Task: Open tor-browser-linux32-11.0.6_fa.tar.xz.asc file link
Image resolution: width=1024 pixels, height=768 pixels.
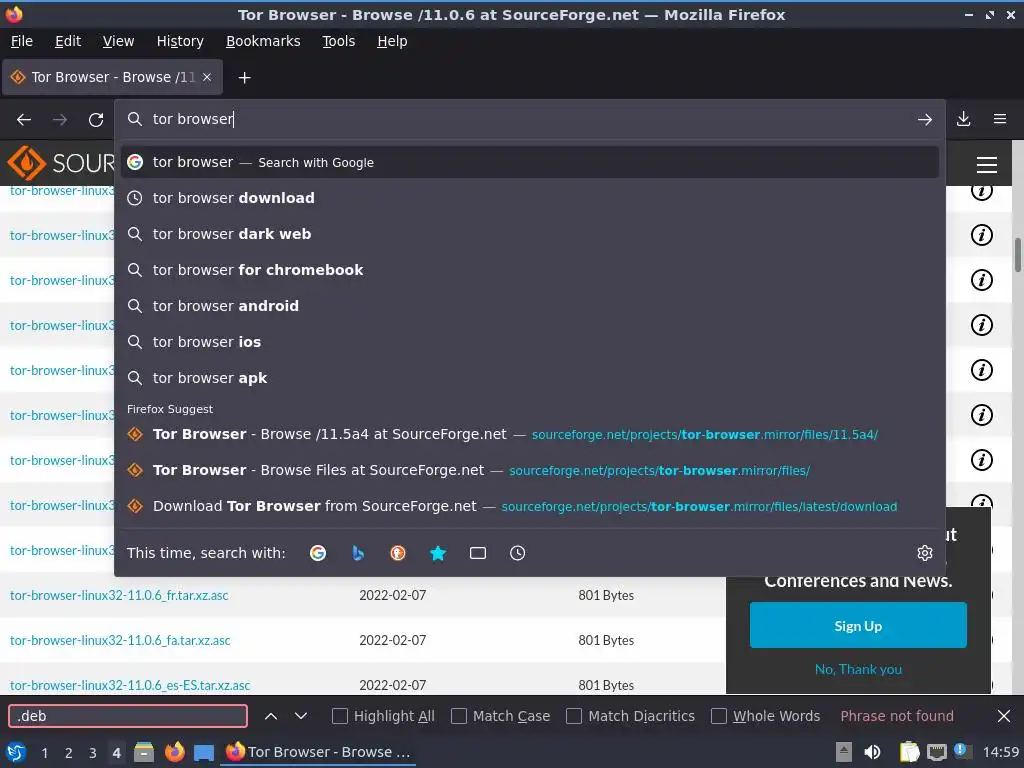Action: pyautogui.click(x=120, y=641)
